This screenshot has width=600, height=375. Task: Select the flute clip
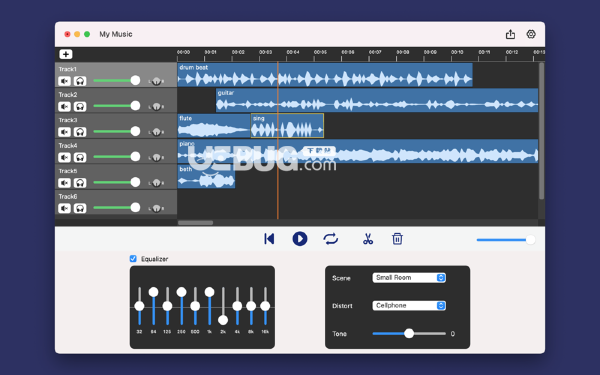coord(214,126)
